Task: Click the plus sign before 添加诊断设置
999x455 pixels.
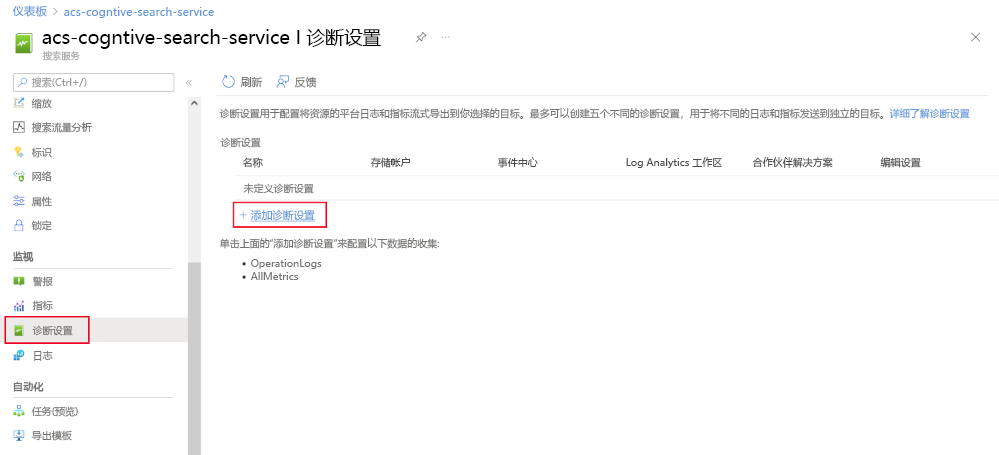Action: coord(243,215)
